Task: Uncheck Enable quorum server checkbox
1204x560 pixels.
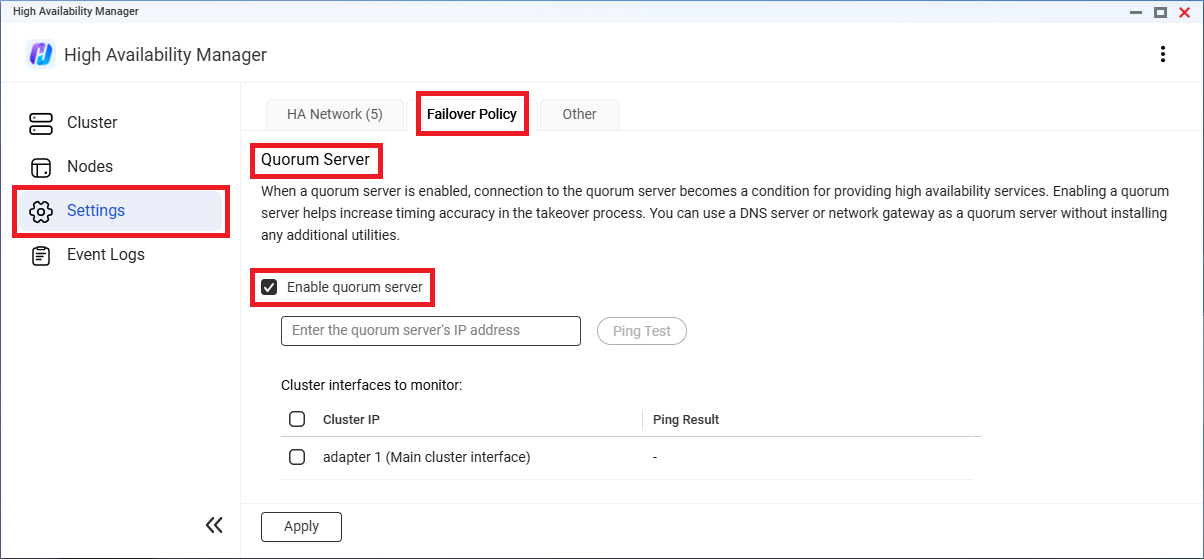Action: 269,288
